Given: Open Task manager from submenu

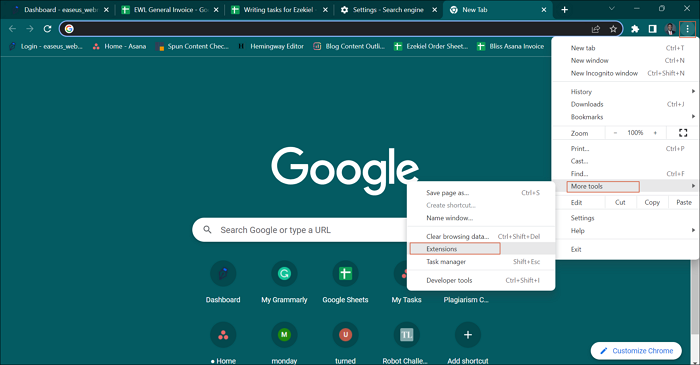Looking at the screenshot, I should tap(481, 262).
